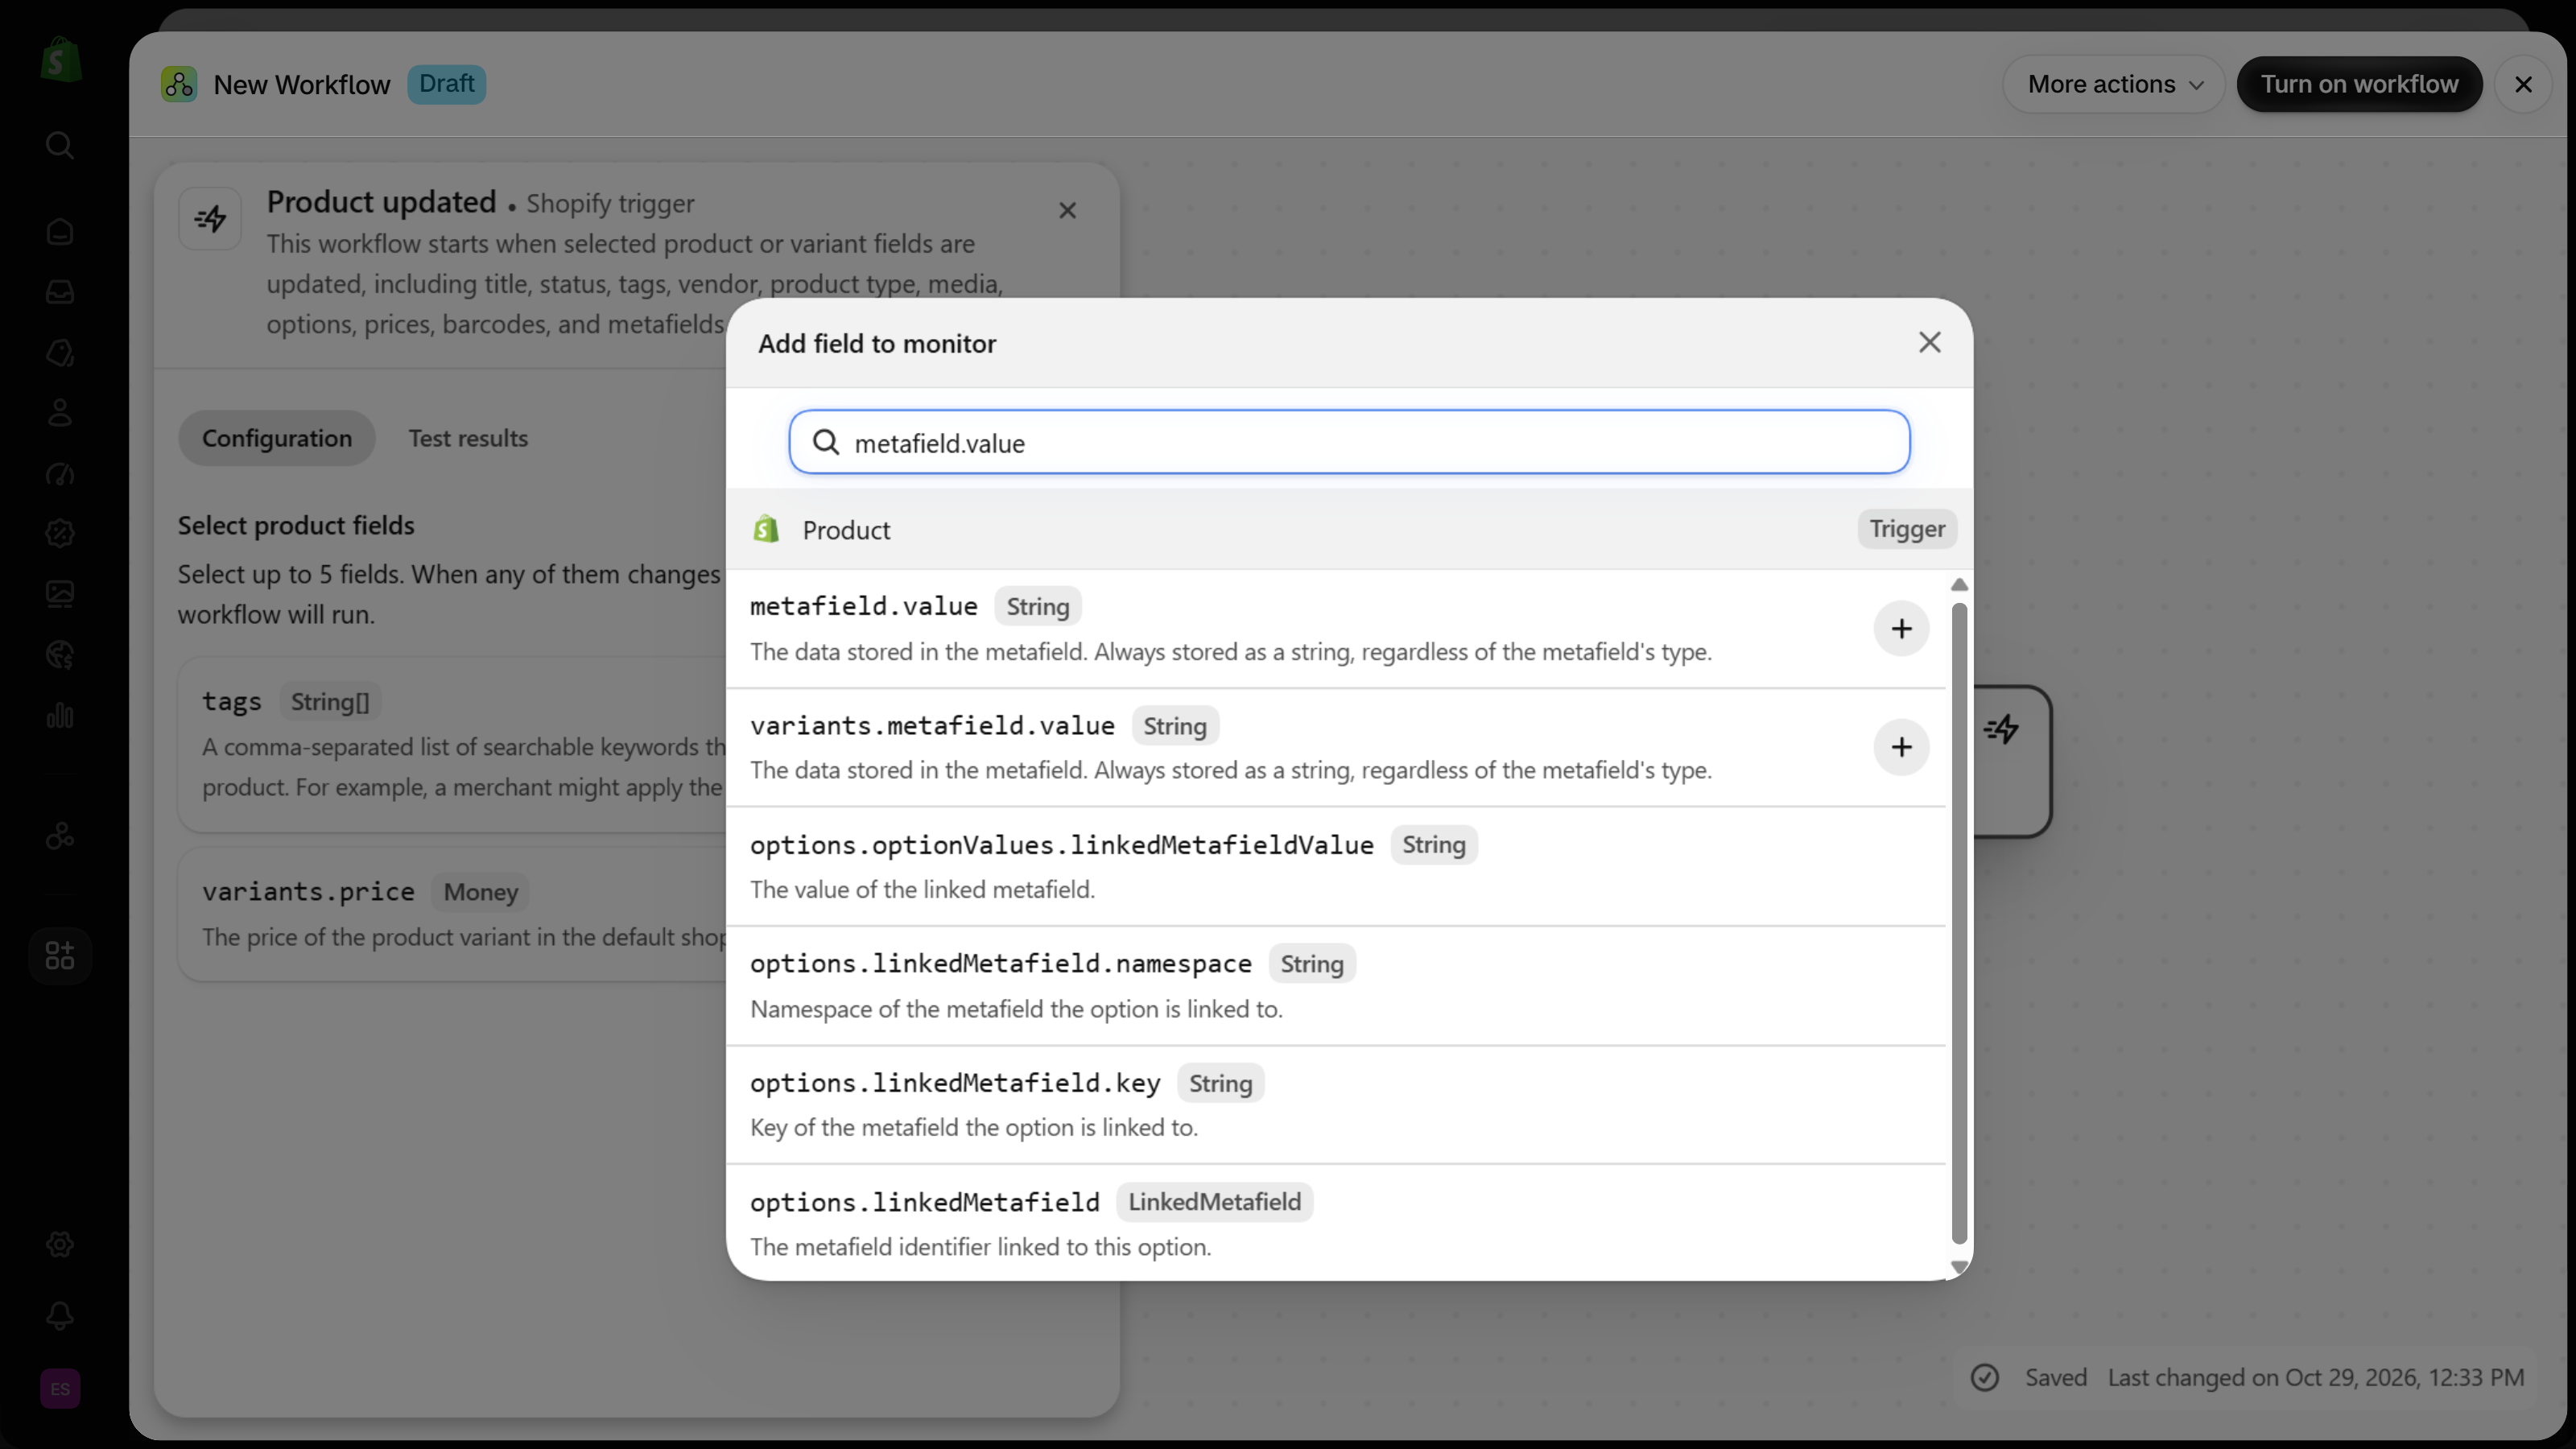Click the Shopify icon beside Product
Viewport: 2576px width, 1449px height.
pyautogui.click(x=767, y=529)
